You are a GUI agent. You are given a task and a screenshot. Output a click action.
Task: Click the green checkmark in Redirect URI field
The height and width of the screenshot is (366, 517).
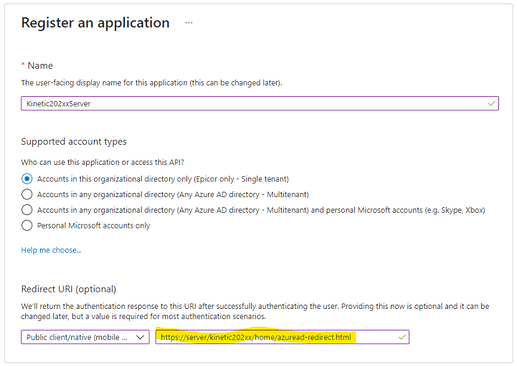point(402,337)
